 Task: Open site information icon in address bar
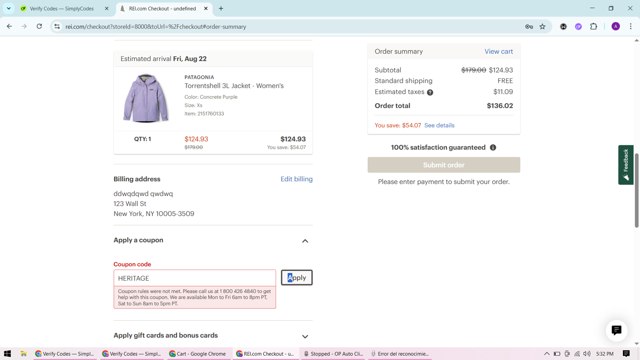click(57, 27)
